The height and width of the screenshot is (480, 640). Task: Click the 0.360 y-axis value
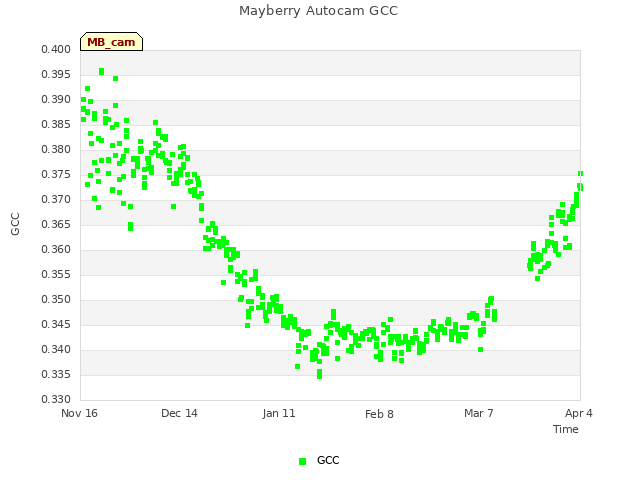(x=56, y=249)
